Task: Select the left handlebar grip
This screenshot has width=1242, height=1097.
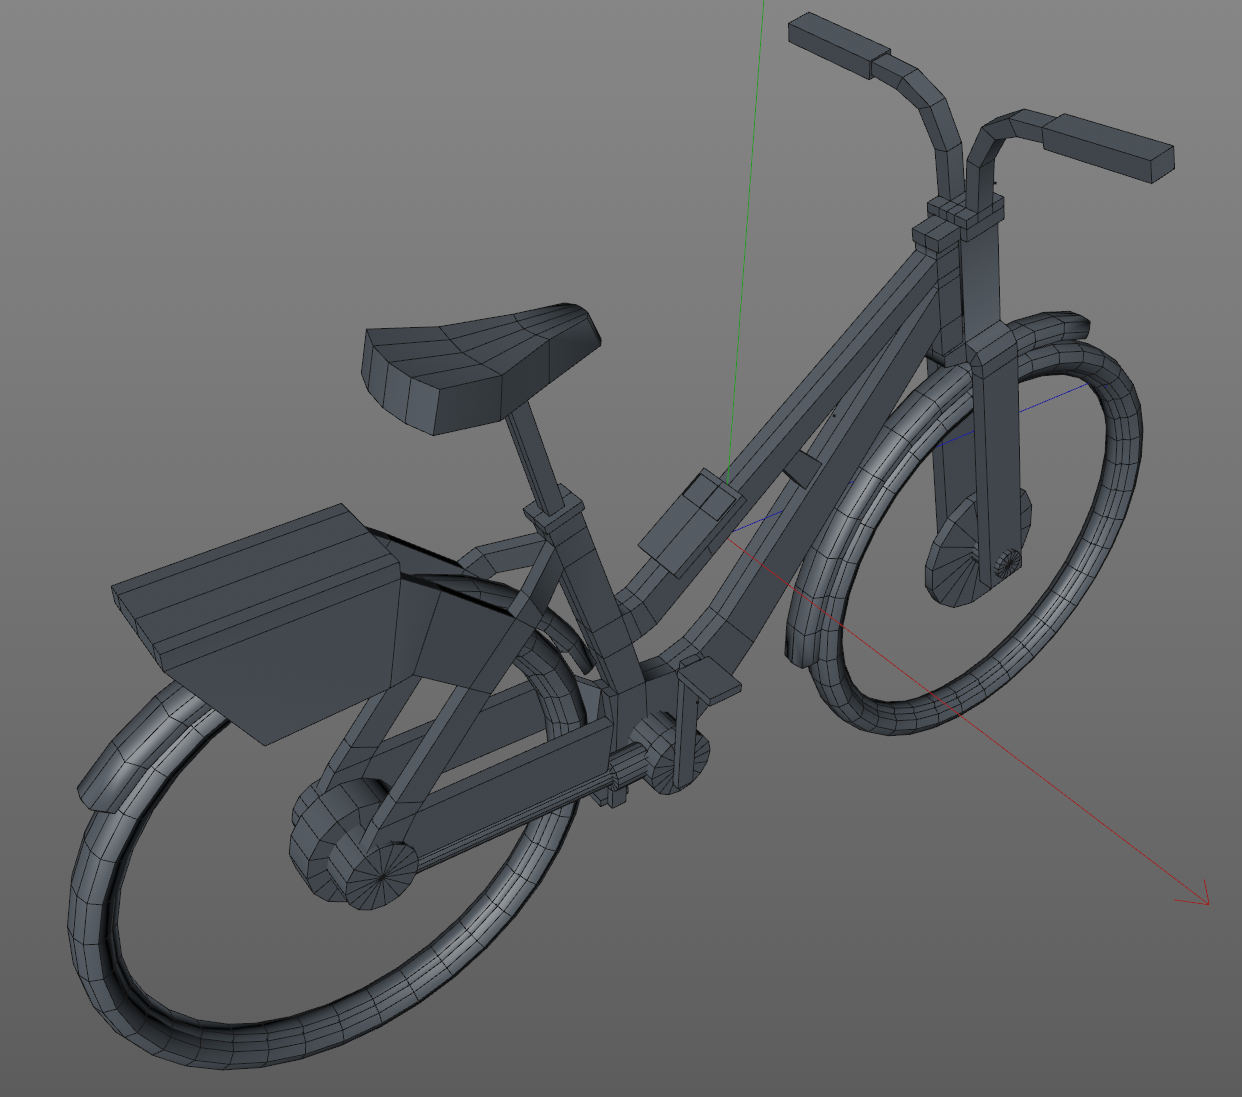Action: pyautogui.click(x=838, y=44)
